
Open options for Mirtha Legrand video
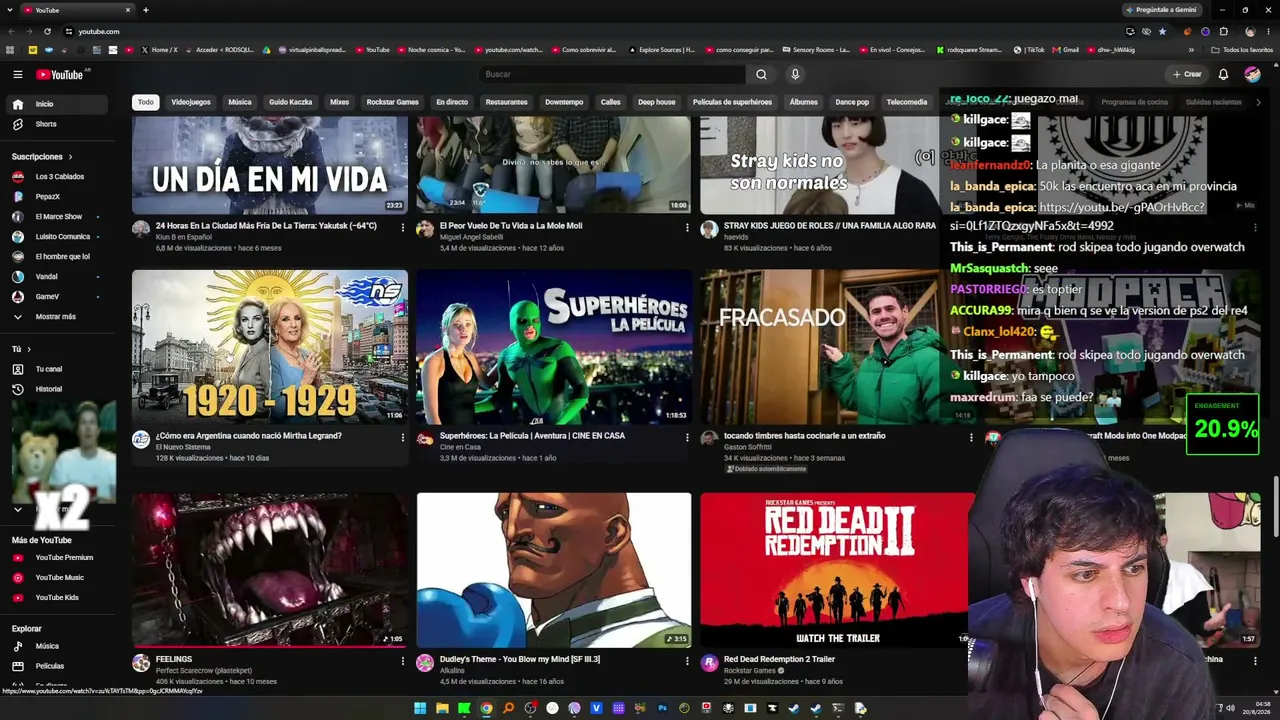pyautogui.click(x=403, y=437)
